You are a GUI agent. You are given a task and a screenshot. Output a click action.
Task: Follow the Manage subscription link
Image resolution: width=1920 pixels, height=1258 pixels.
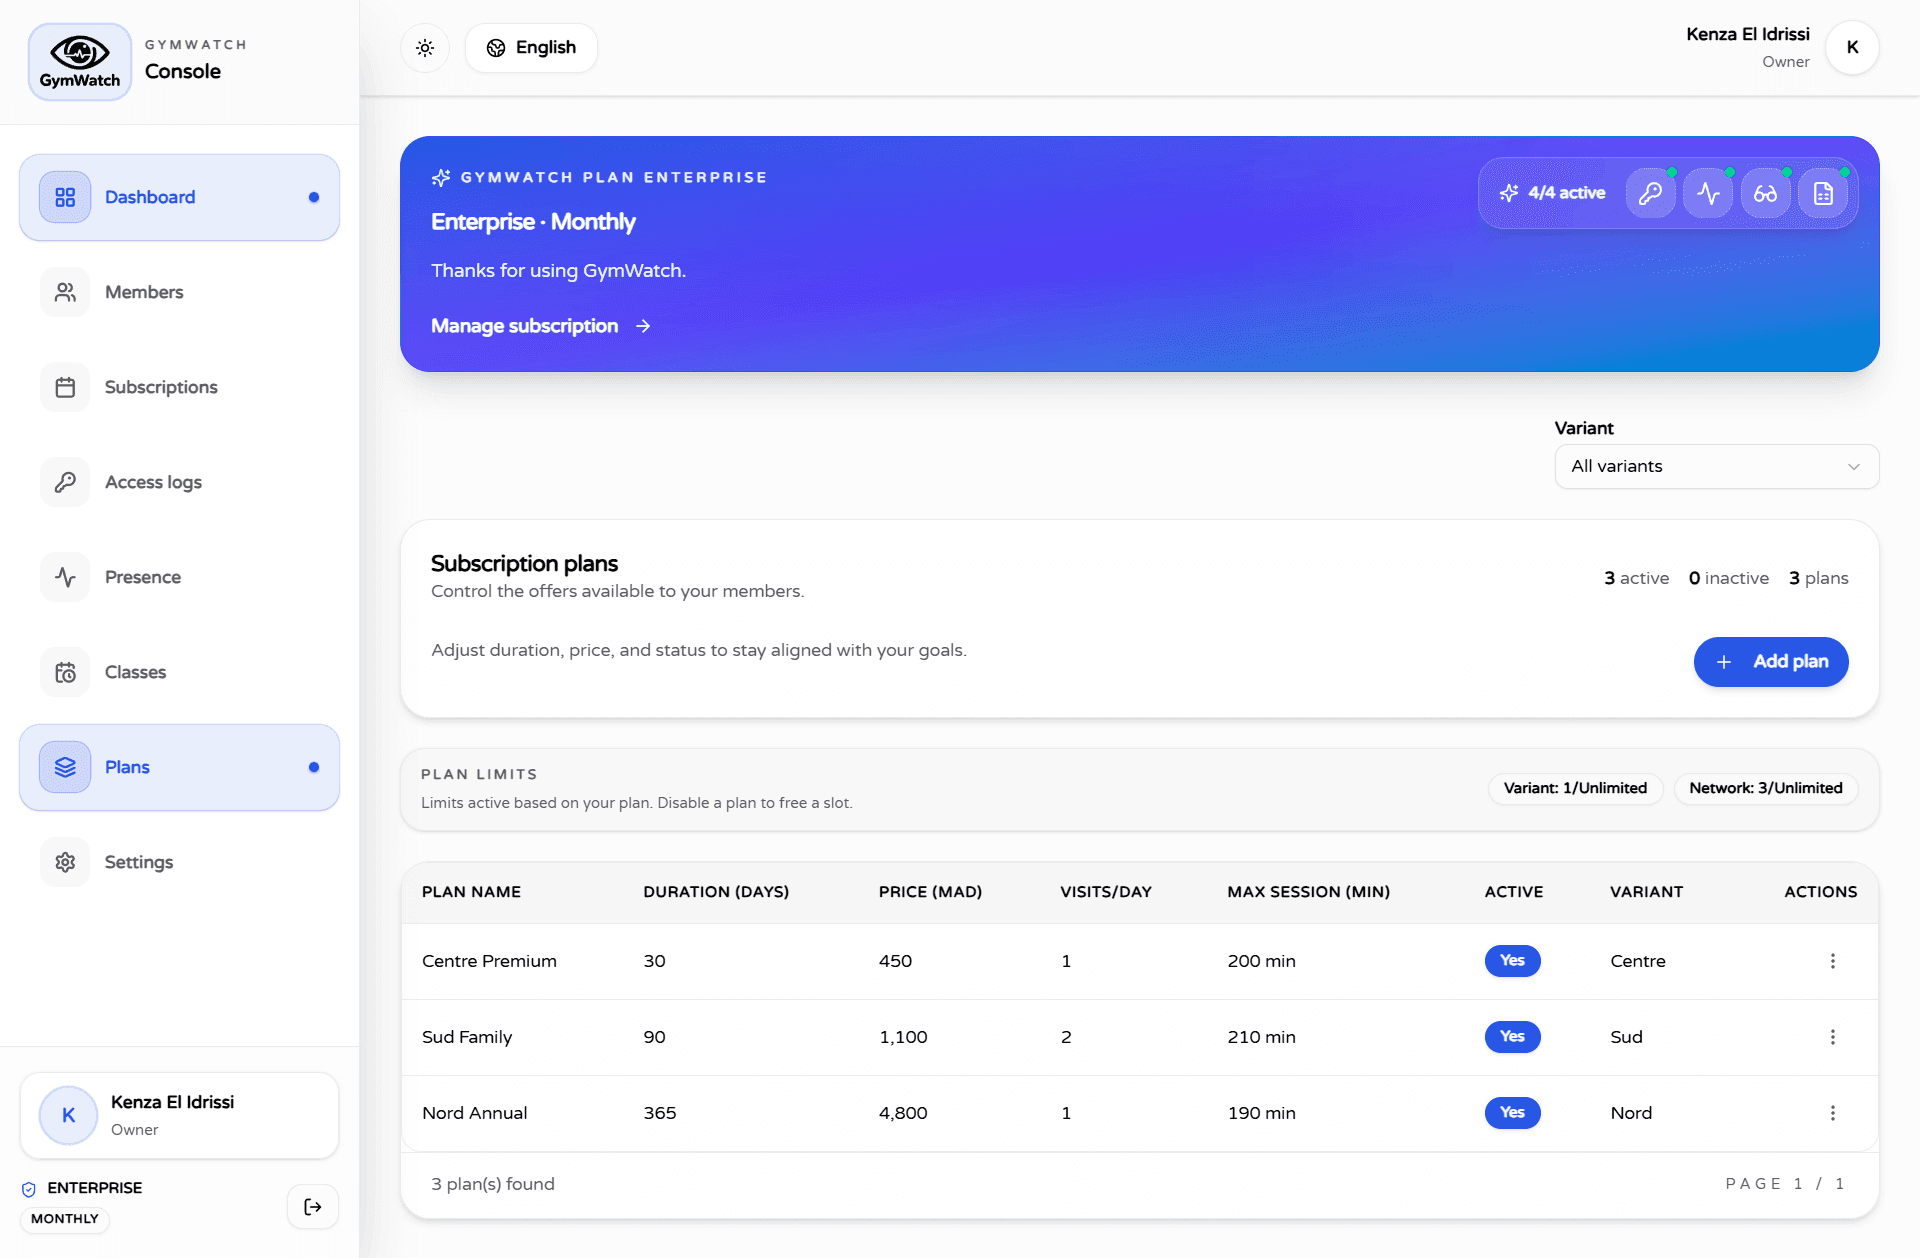(x=524, y=326)
